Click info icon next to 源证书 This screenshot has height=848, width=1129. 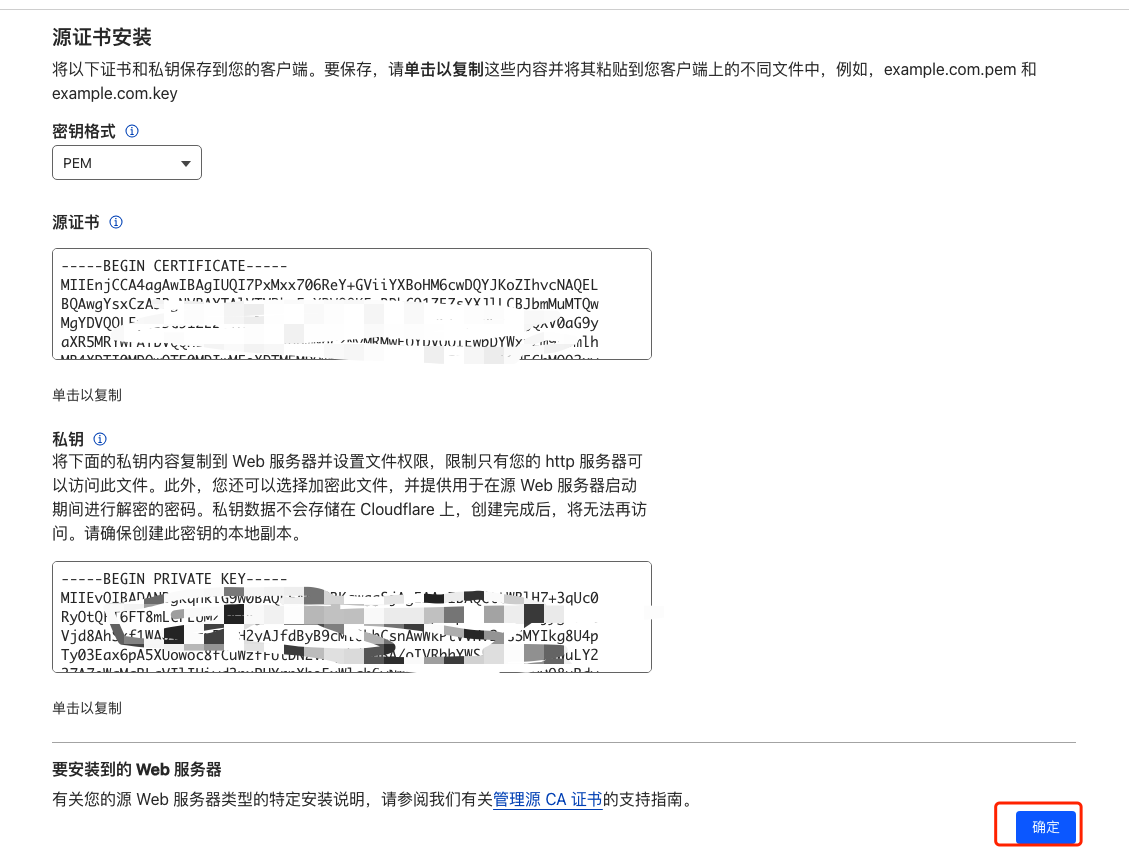point(116,222)
